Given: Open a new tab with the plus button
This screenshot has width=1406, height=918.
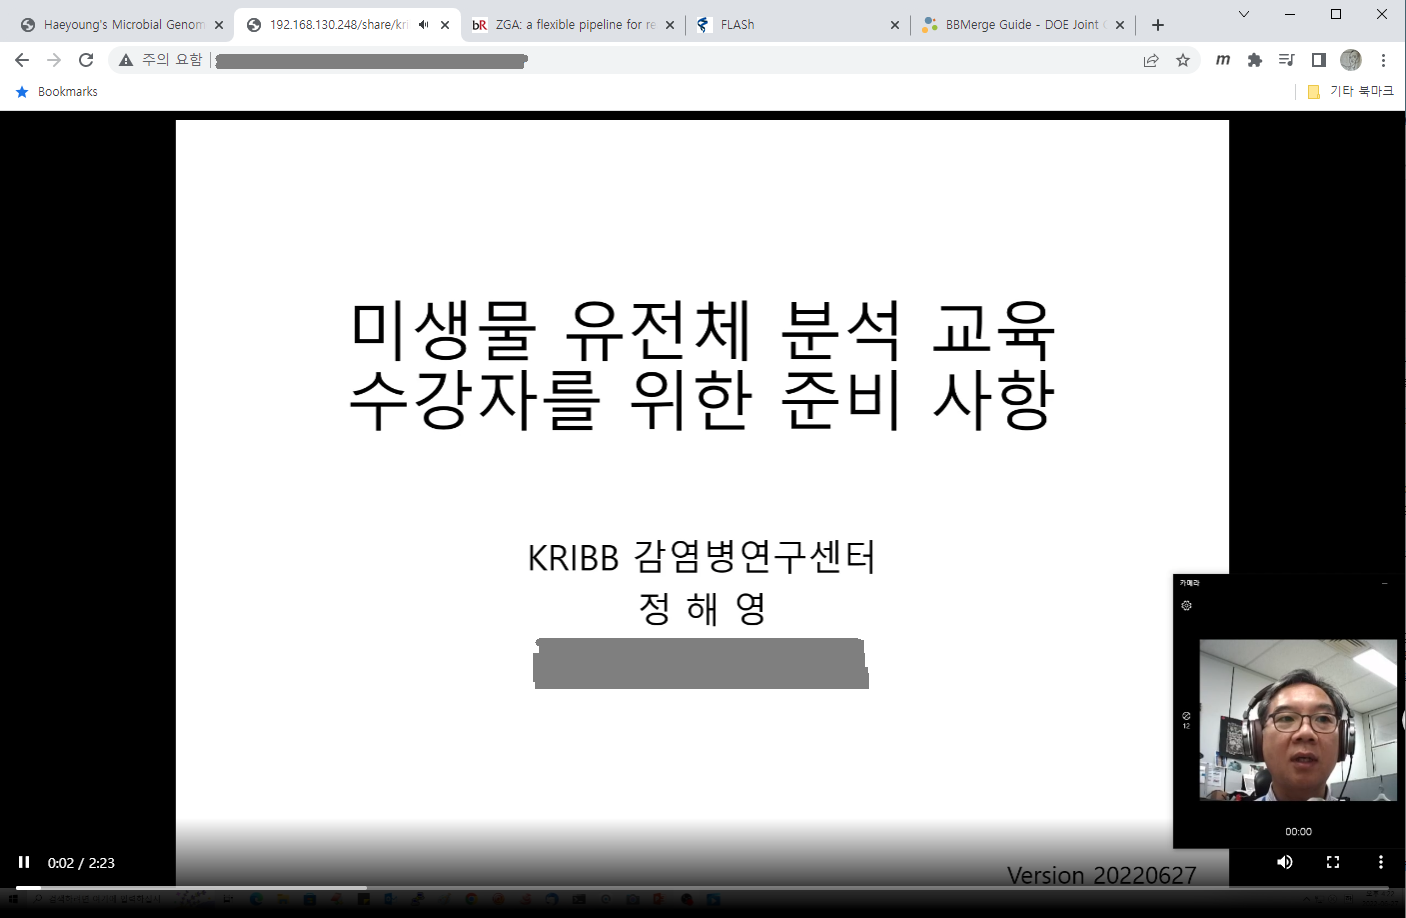Looking at the screenshot, I should 1158,25.
